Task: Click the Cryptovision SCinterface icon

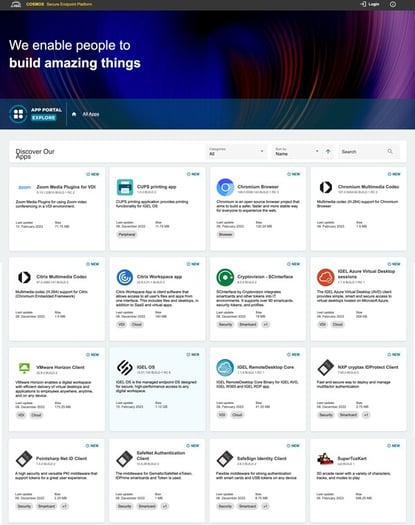Action: coord(225,277)
